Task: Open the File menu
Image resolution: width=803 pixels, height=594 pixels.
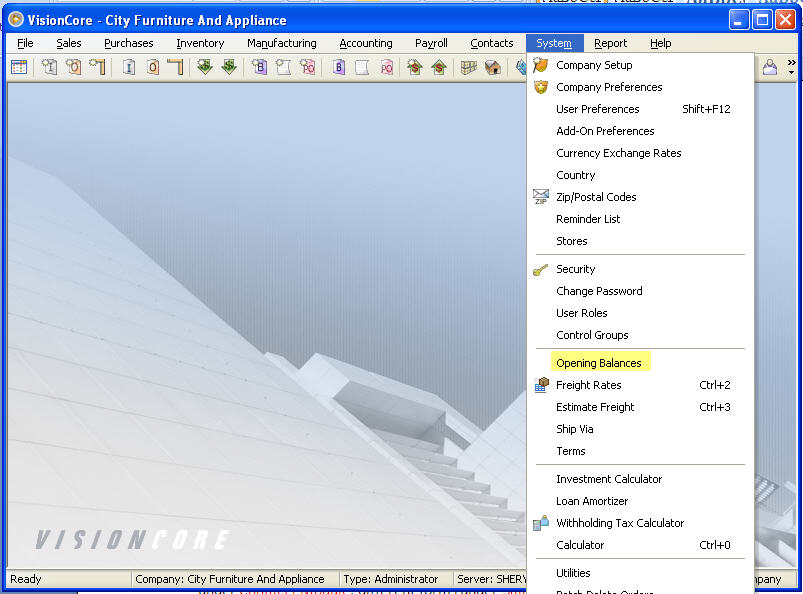Action: click(25, 44)
